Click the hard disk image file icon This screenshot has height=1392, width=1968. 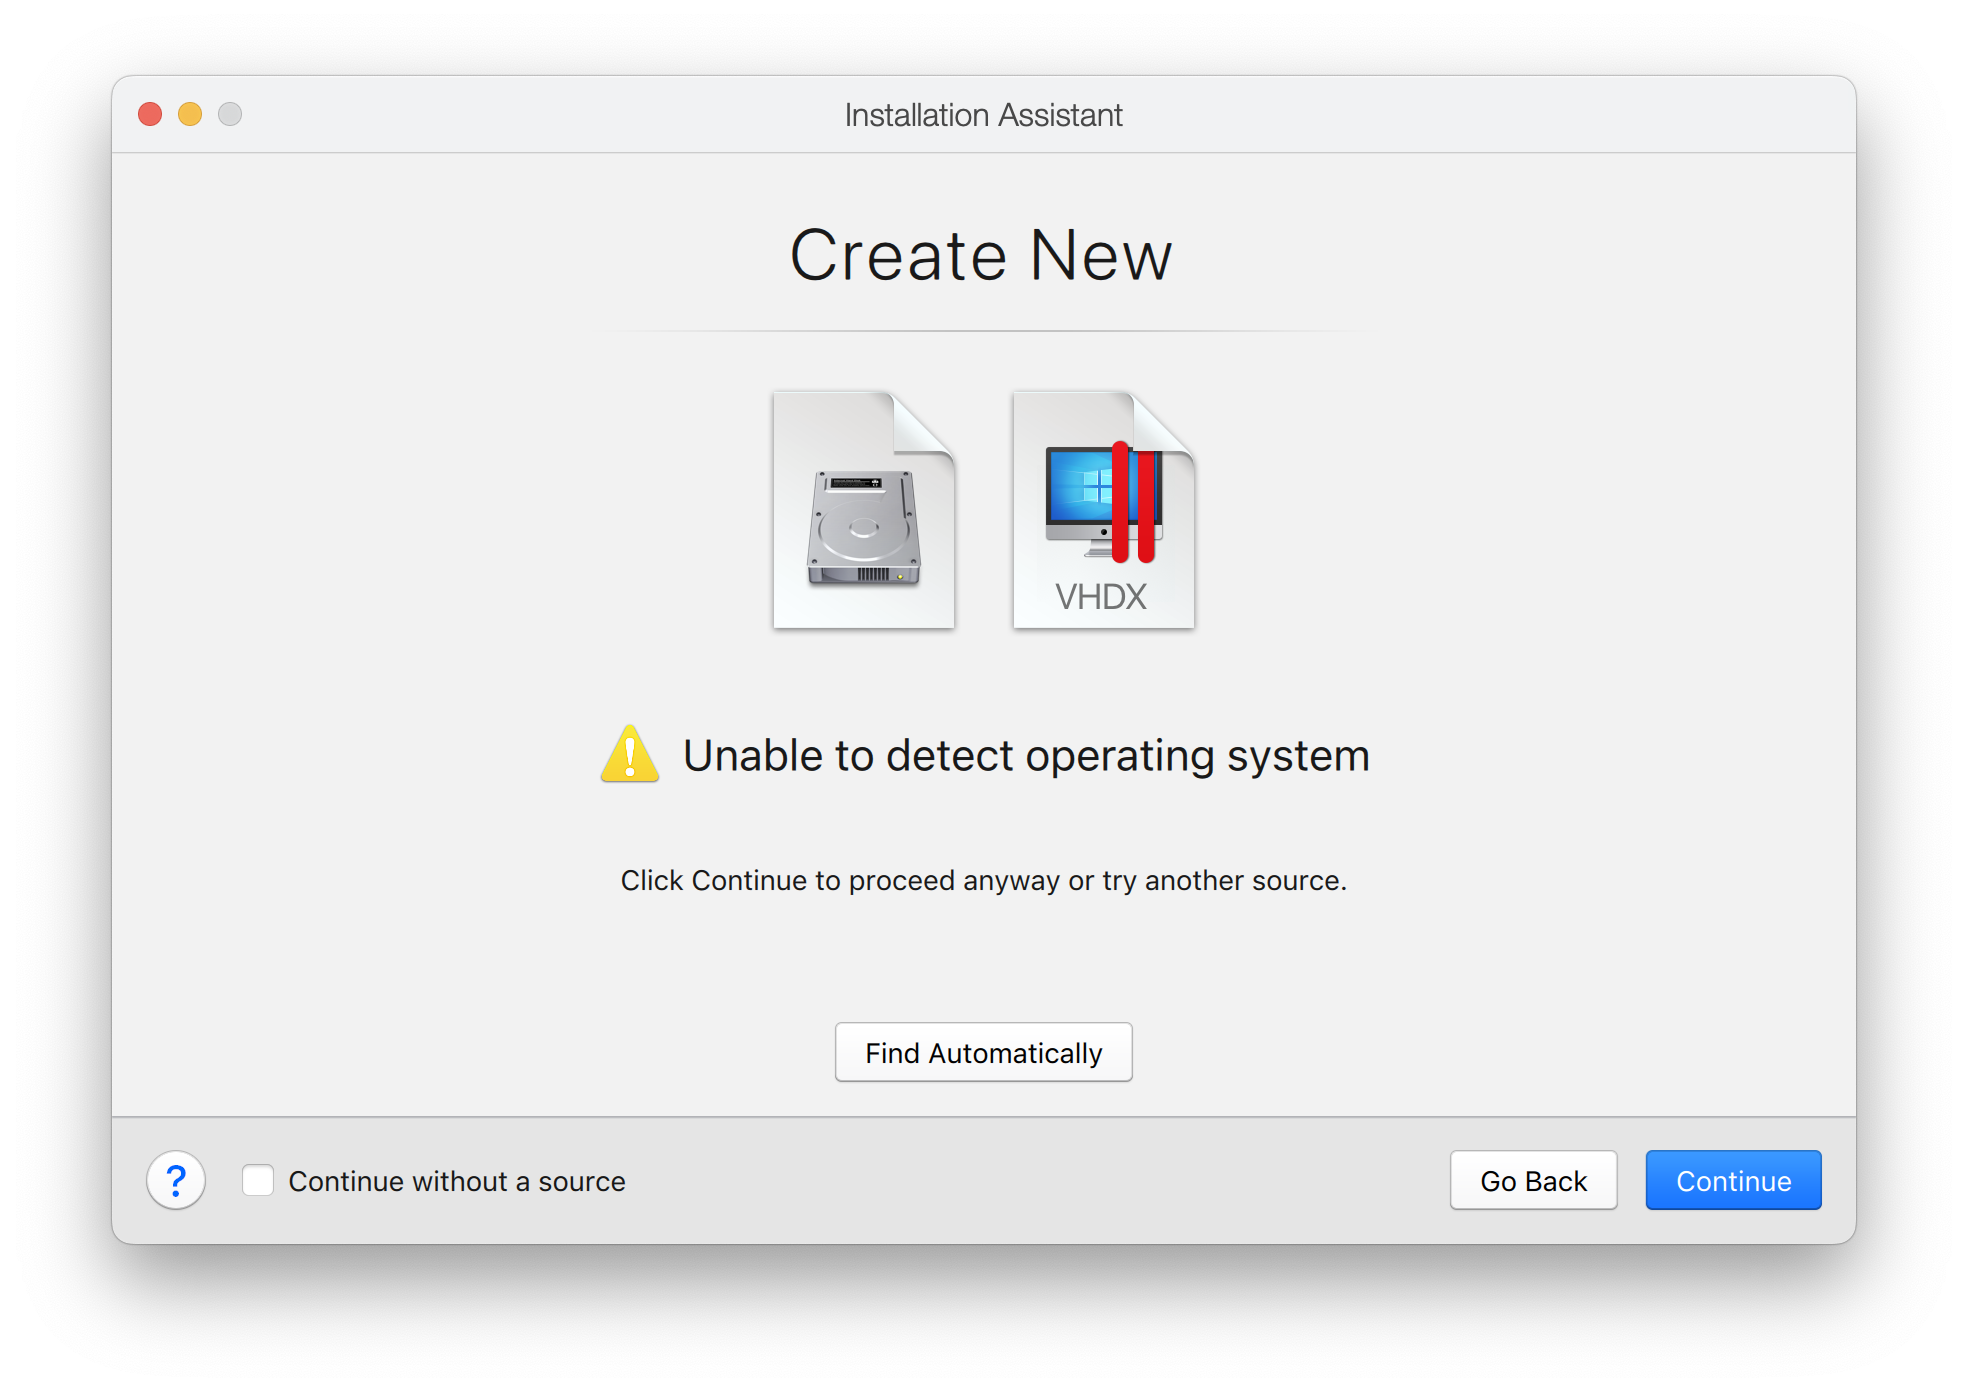click(863, 510)
